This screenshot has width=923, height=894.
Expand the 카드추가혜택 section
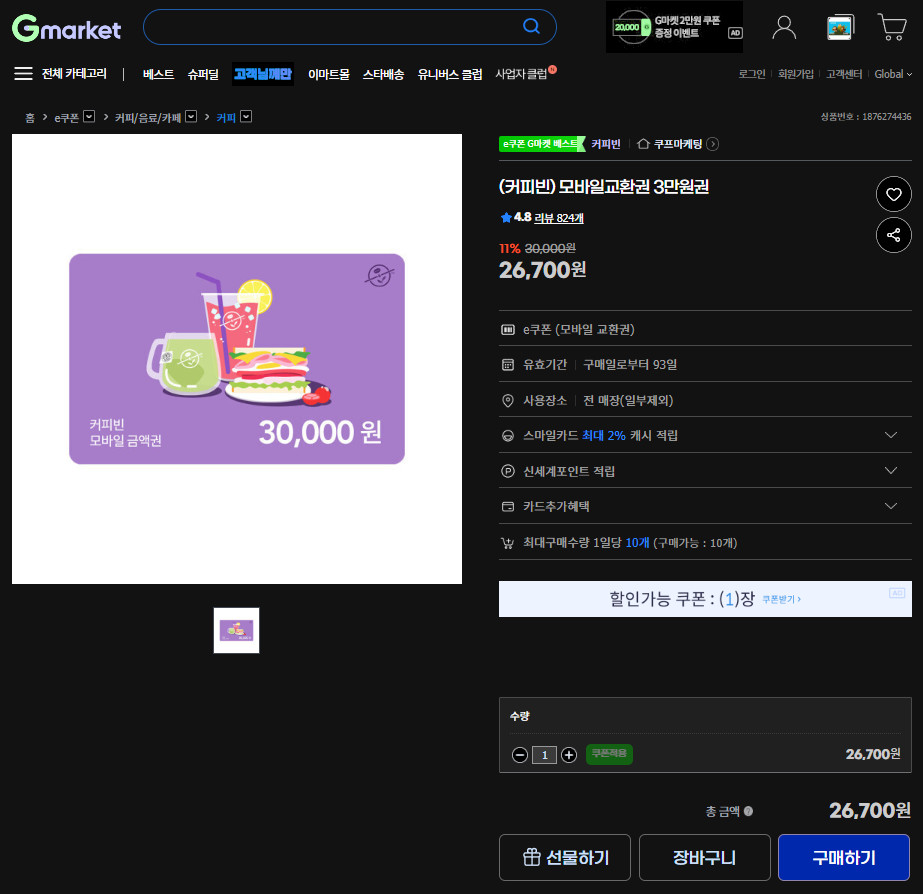tap(889, 505)
